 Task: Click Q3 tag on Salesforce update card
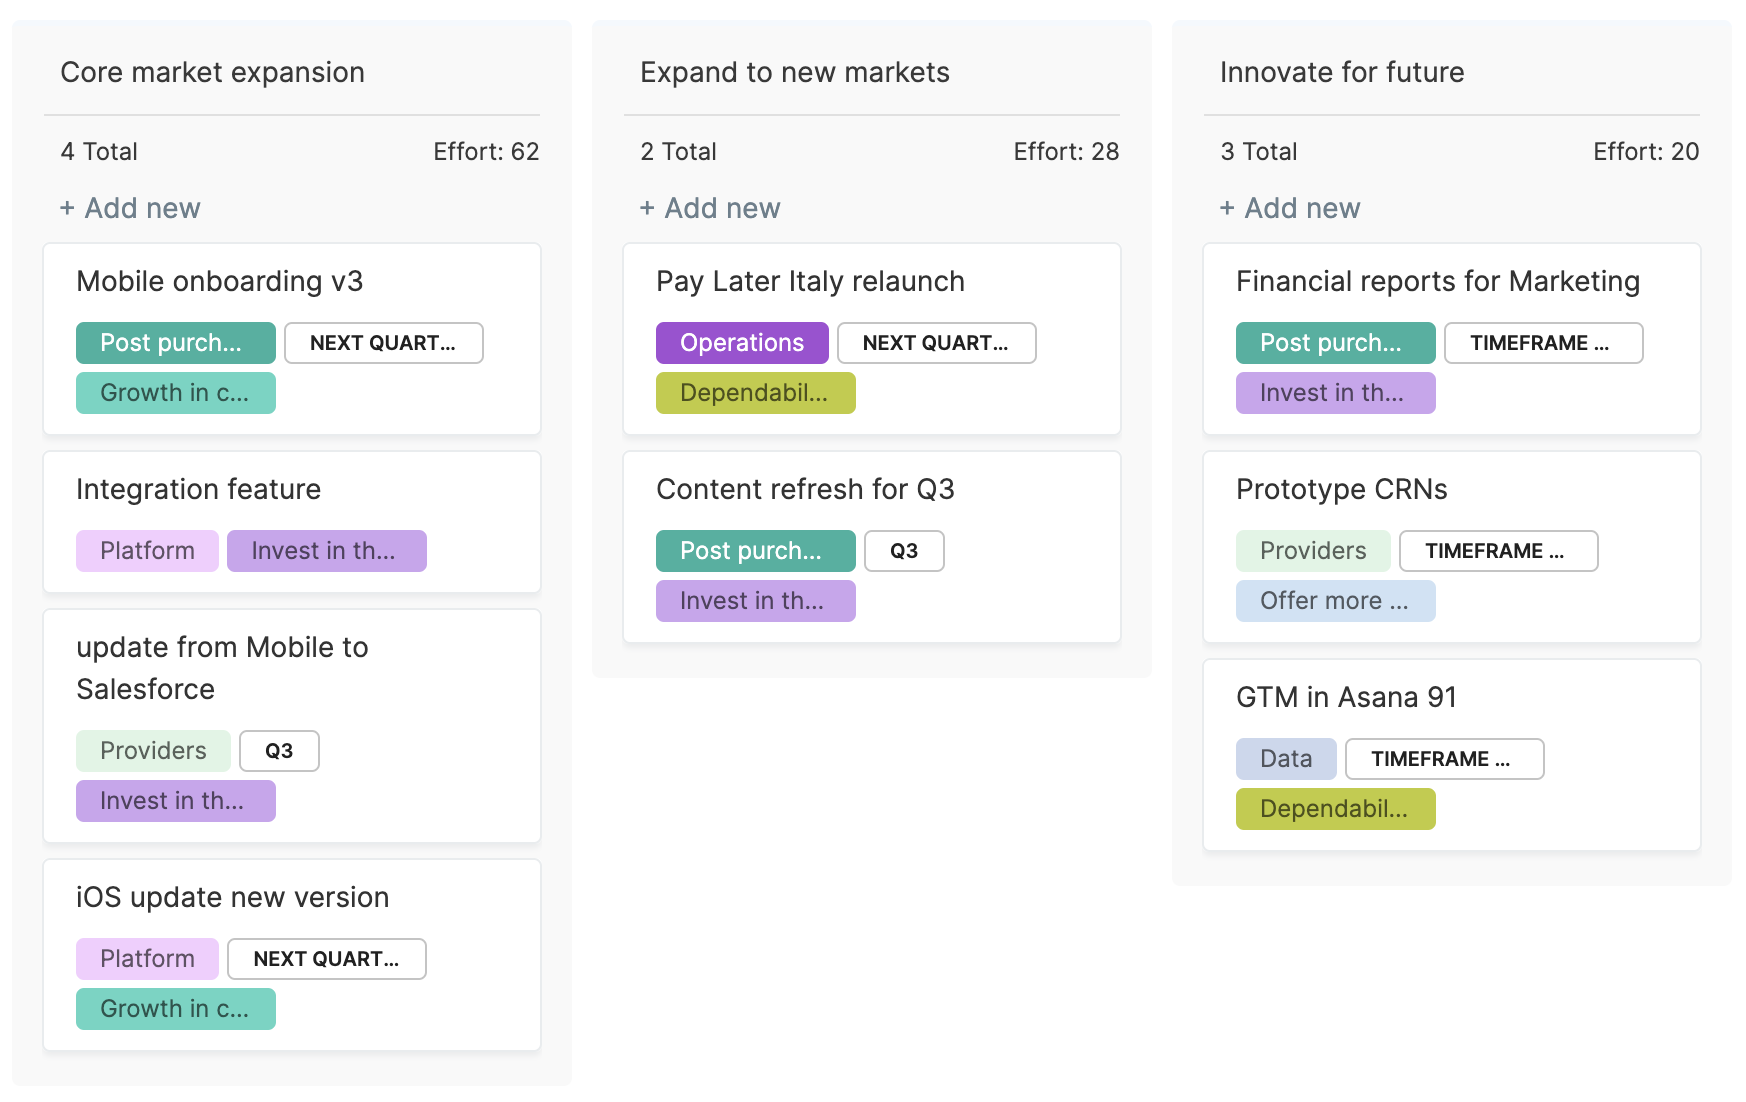tap(279, 751)
